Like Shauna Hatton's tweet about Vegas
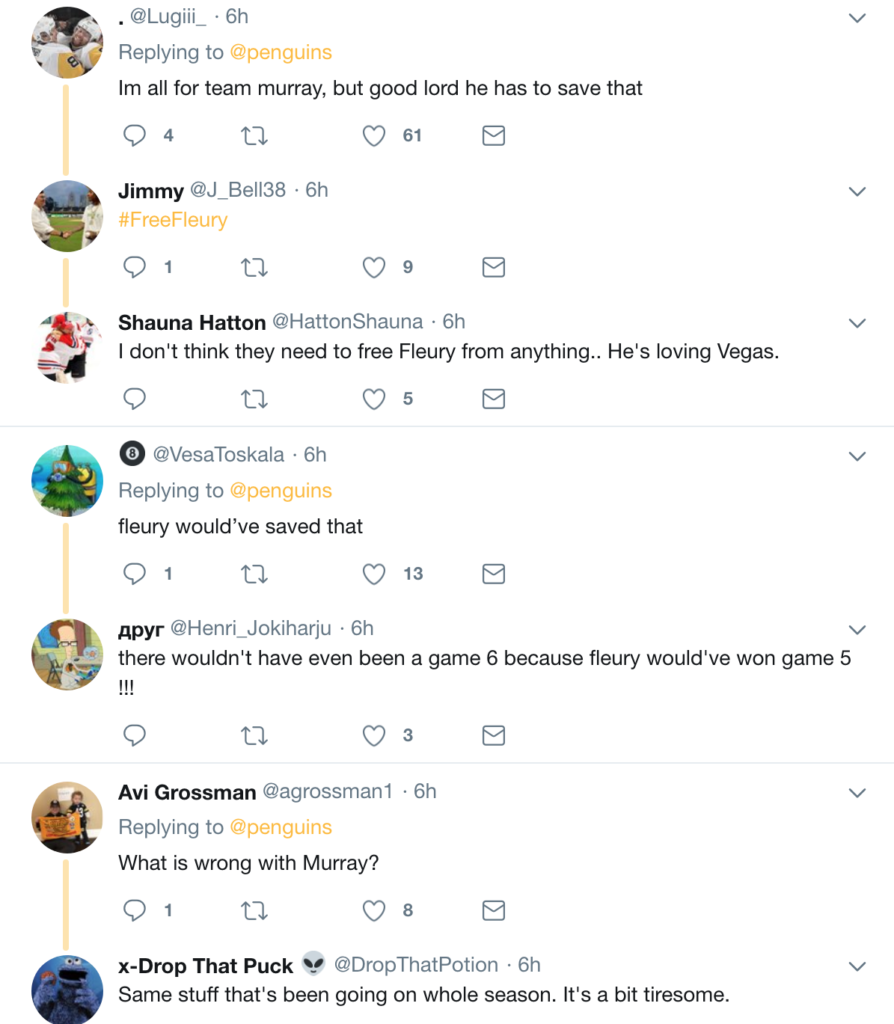Screen dimensions: 894x1024 point(374,399)
